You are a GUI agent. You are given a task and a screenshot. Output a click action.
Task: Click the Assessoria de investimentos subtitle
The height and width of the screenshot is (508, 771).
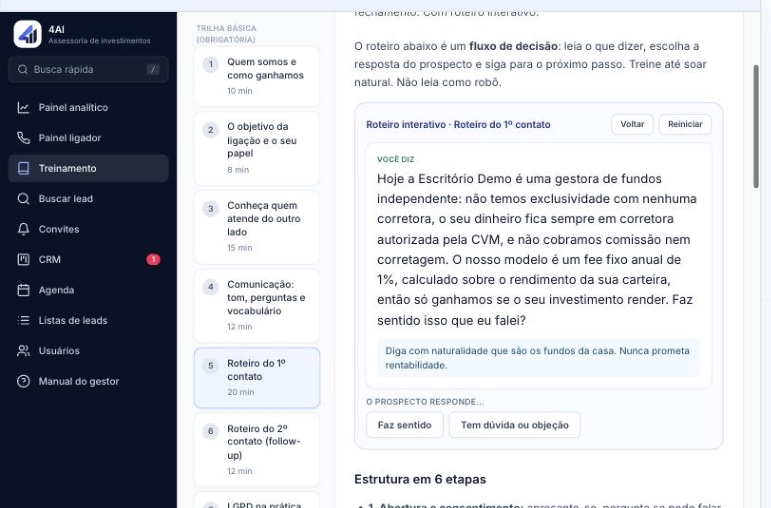pos(99,41)
